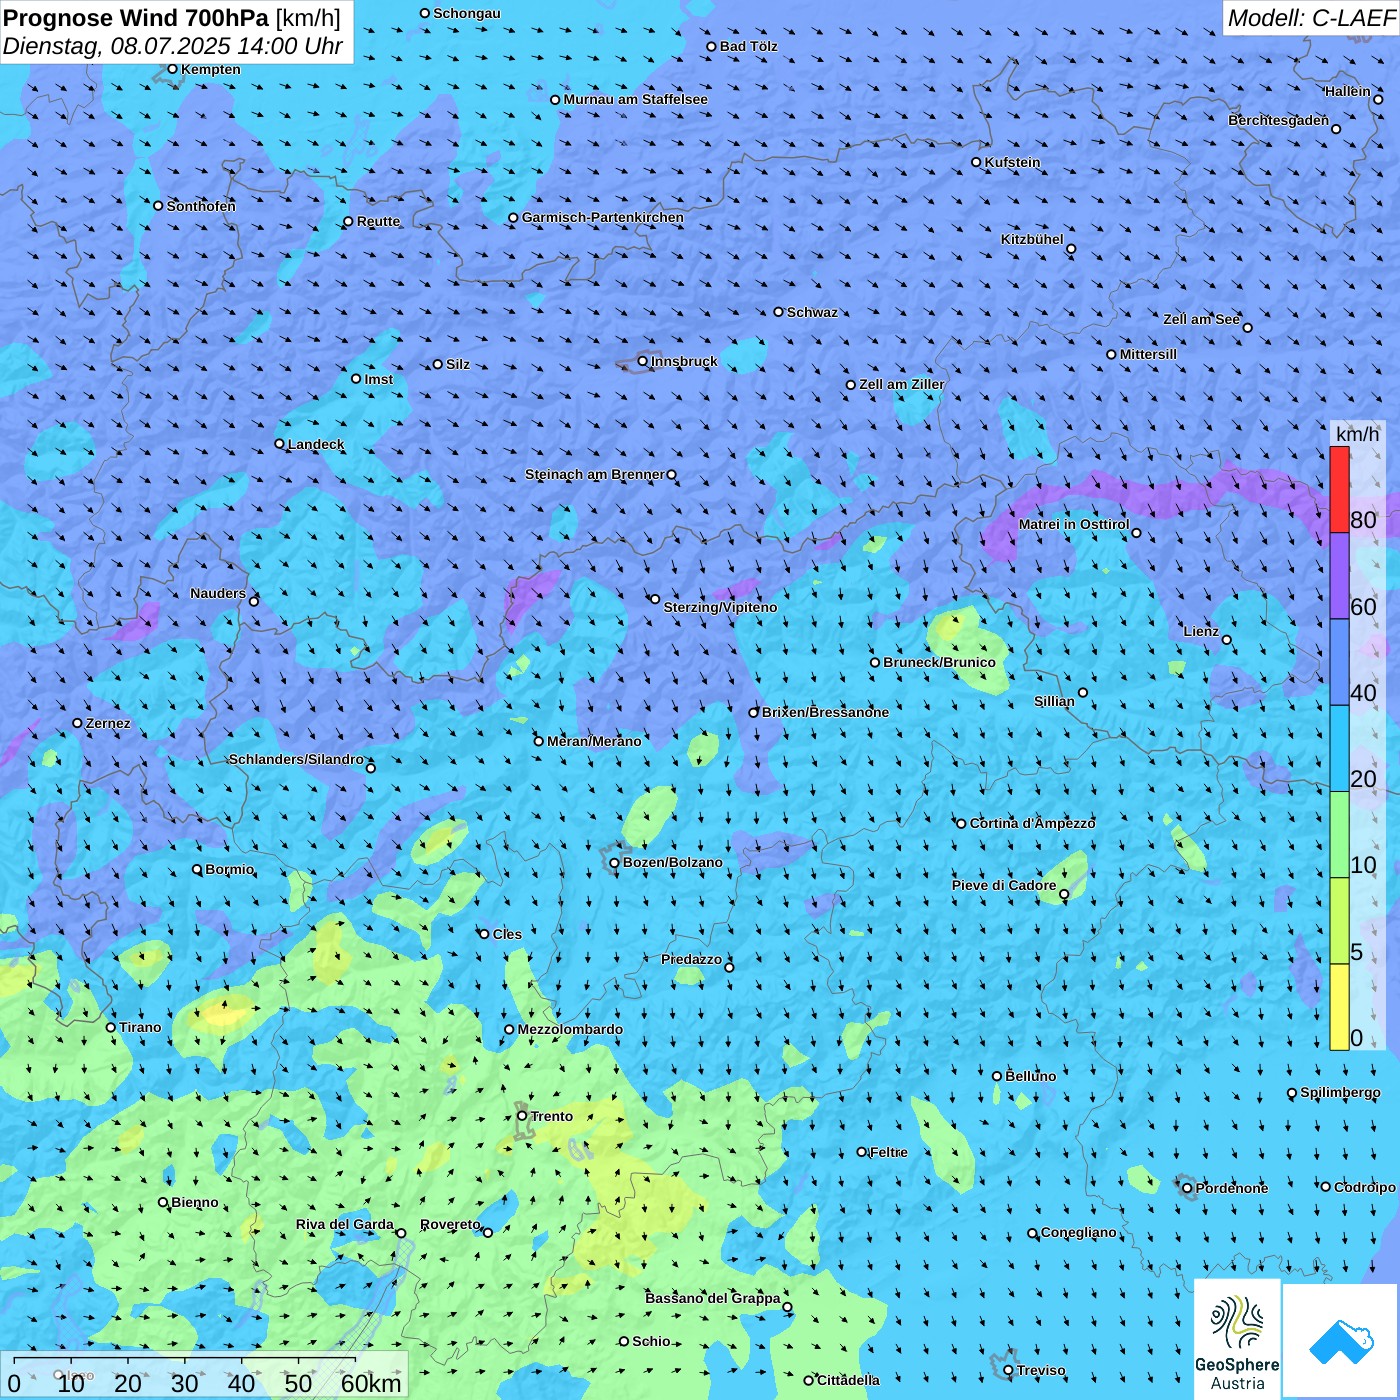Click the Bormio location dot
The image size is (1400, 1400).
pos(197,869)
